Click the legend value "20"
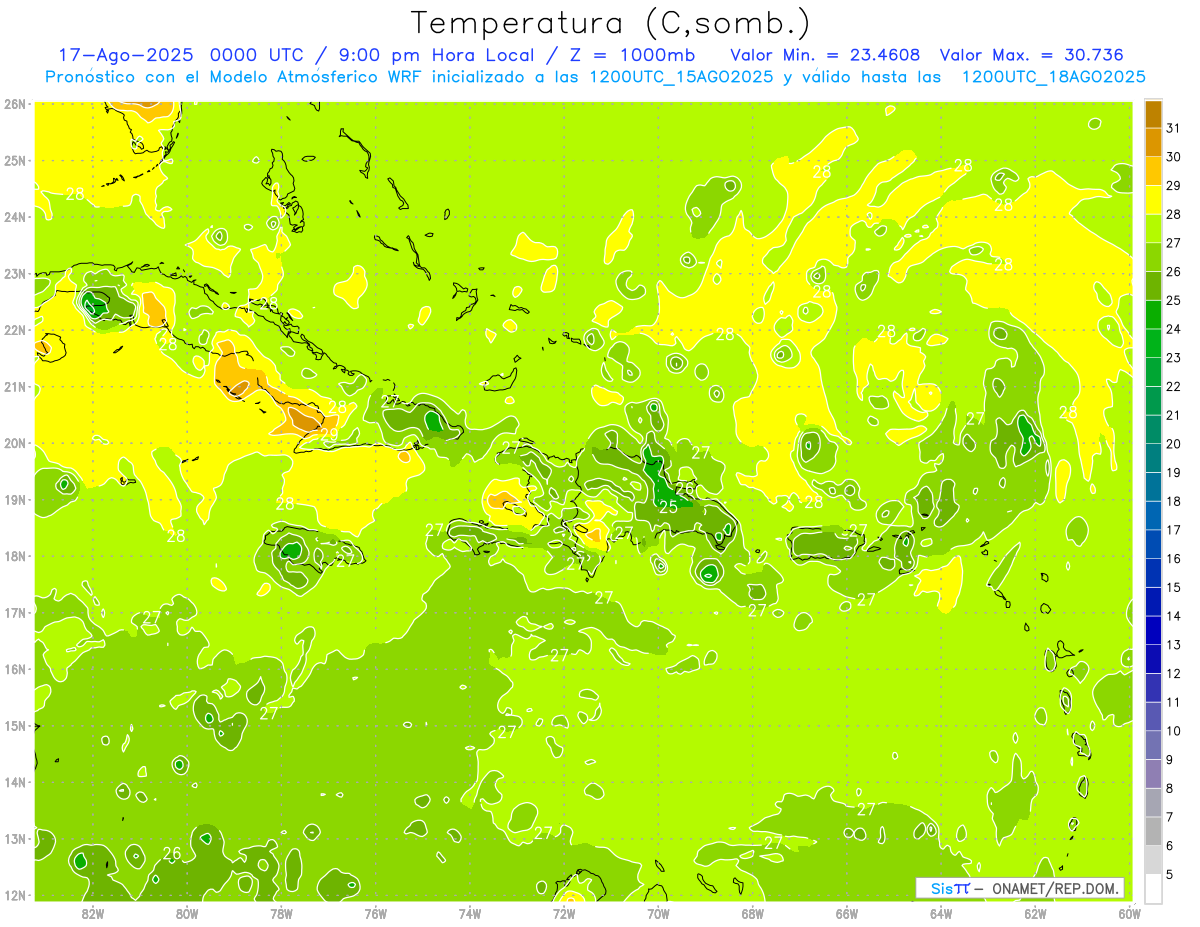 coord(1173,444)
